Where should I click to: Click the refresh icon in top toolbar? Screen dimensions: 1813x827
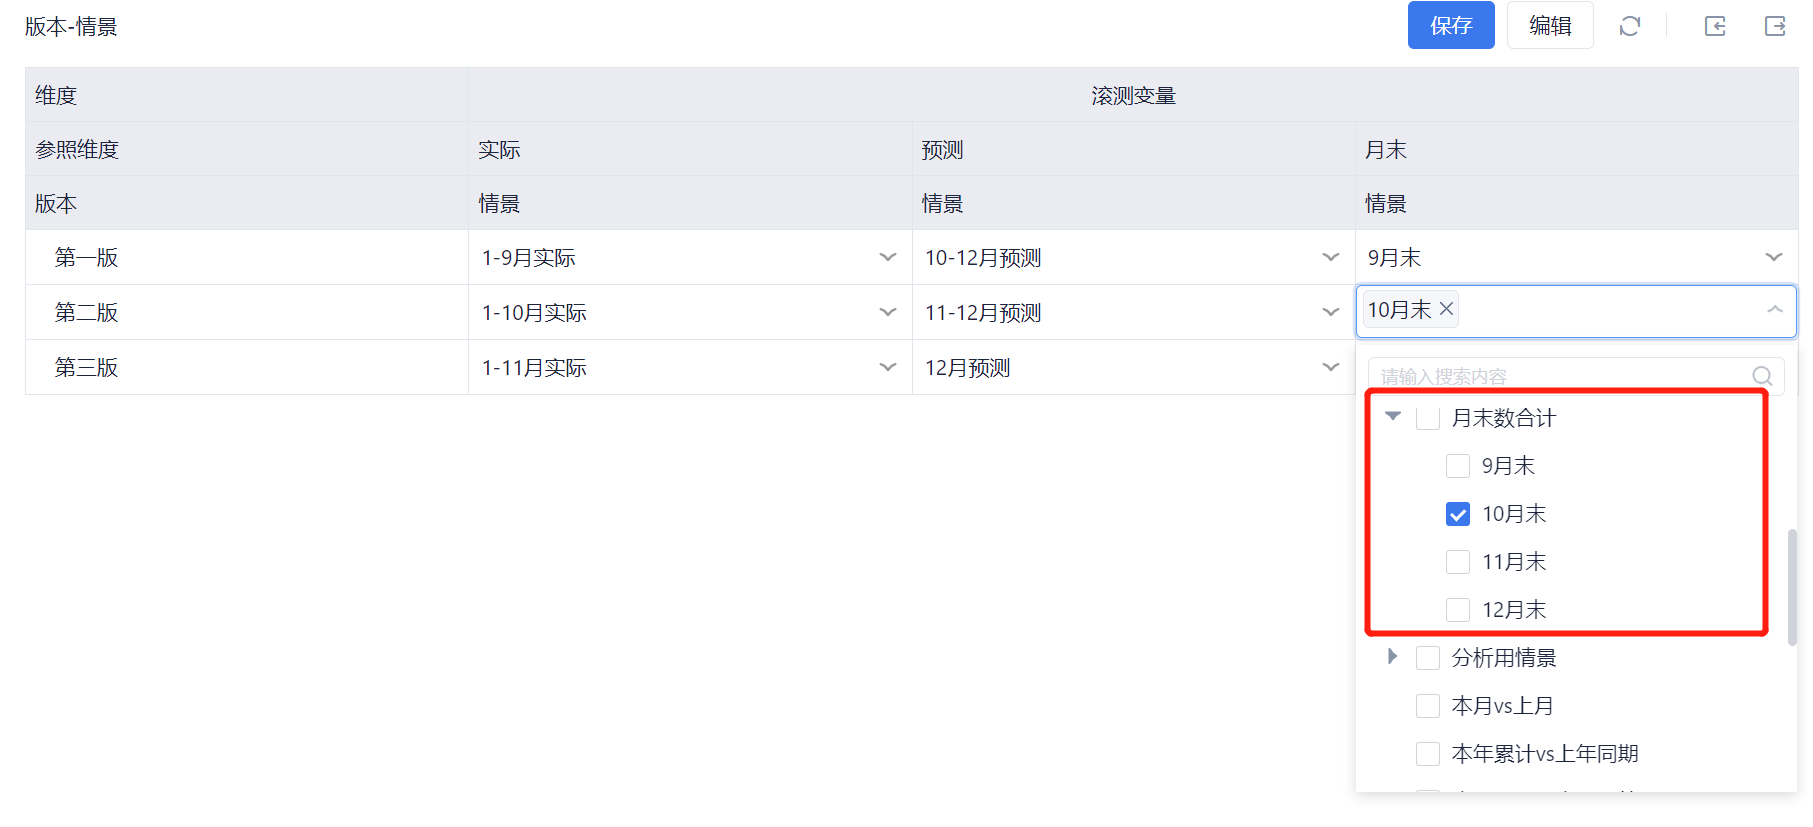coord(1629,26)
